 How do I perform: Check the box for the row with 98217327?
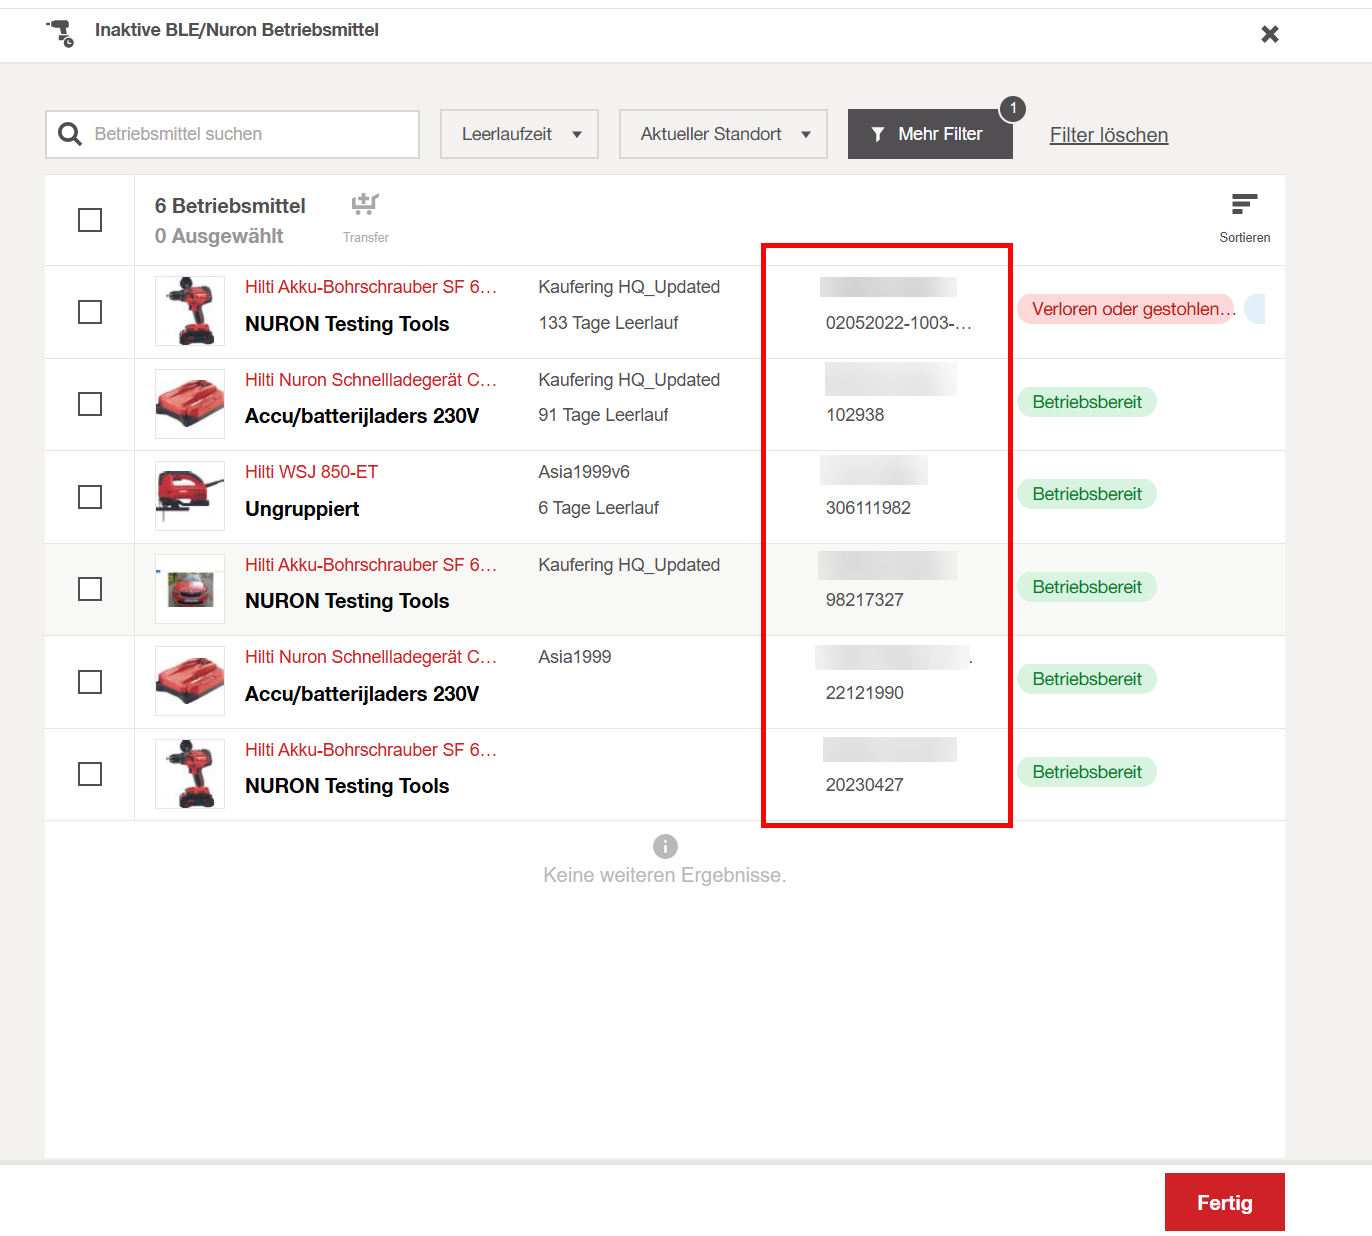coord(90,589)
